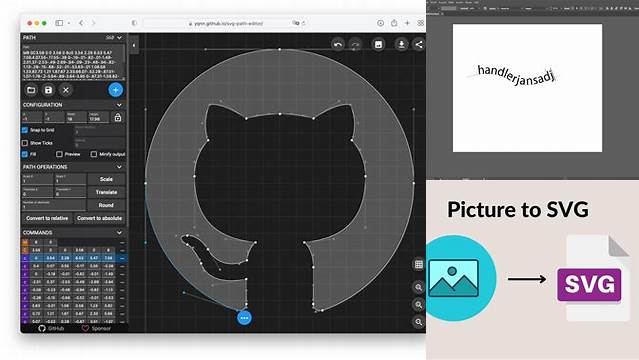Enable the Show Ticks checkbox

point(25,143)
